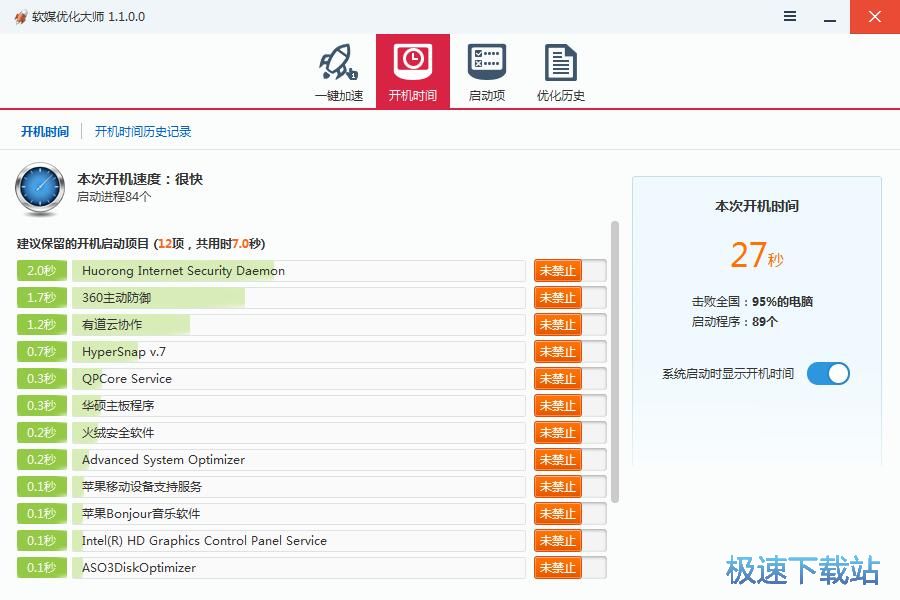The height and width of the screenshot is (600, 900).
Task: Click the startup list vertical scrollbar
Action: click(615, 362)
